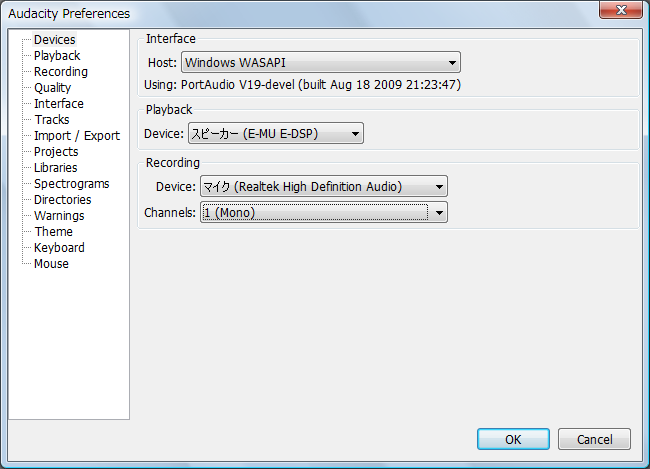Select Tracks in the category list
Screen dimensions: 650x469
pos(51,120)
